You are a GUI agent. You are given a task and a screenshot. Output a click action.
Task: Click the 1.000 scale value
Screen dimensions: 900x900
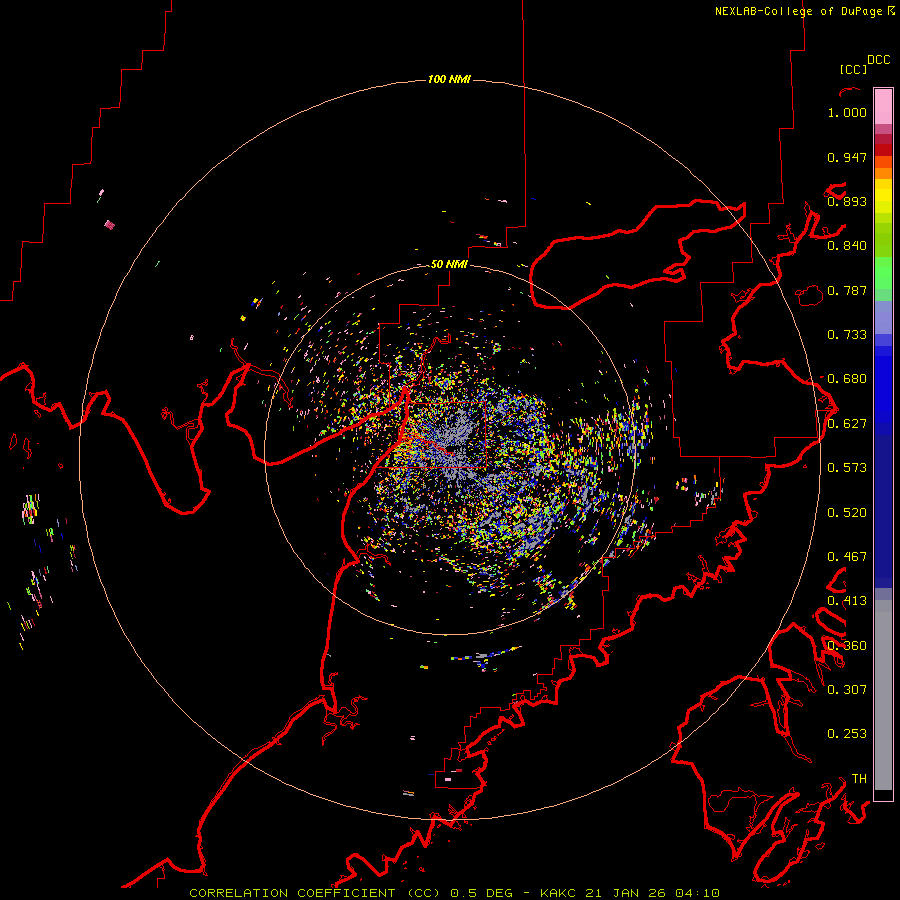coord(847,112)
